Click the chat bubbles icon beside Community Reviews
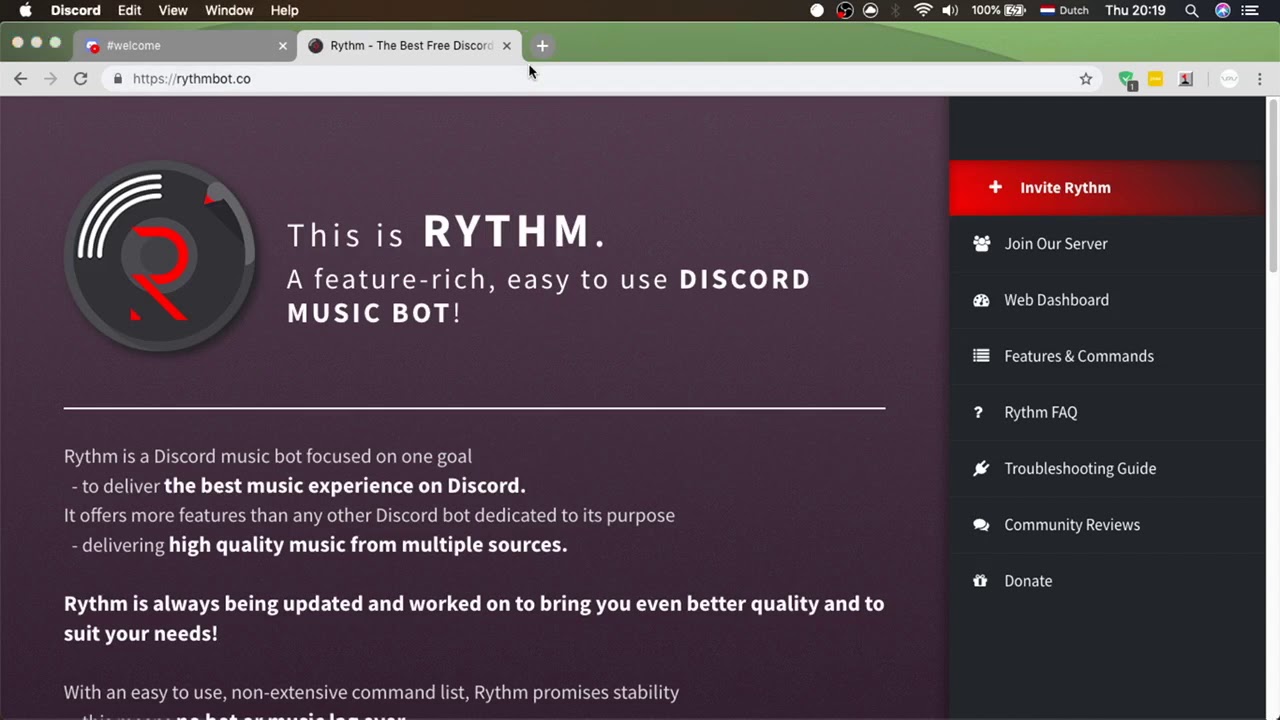The image size is (1280, 720). [x=981, y=524]
